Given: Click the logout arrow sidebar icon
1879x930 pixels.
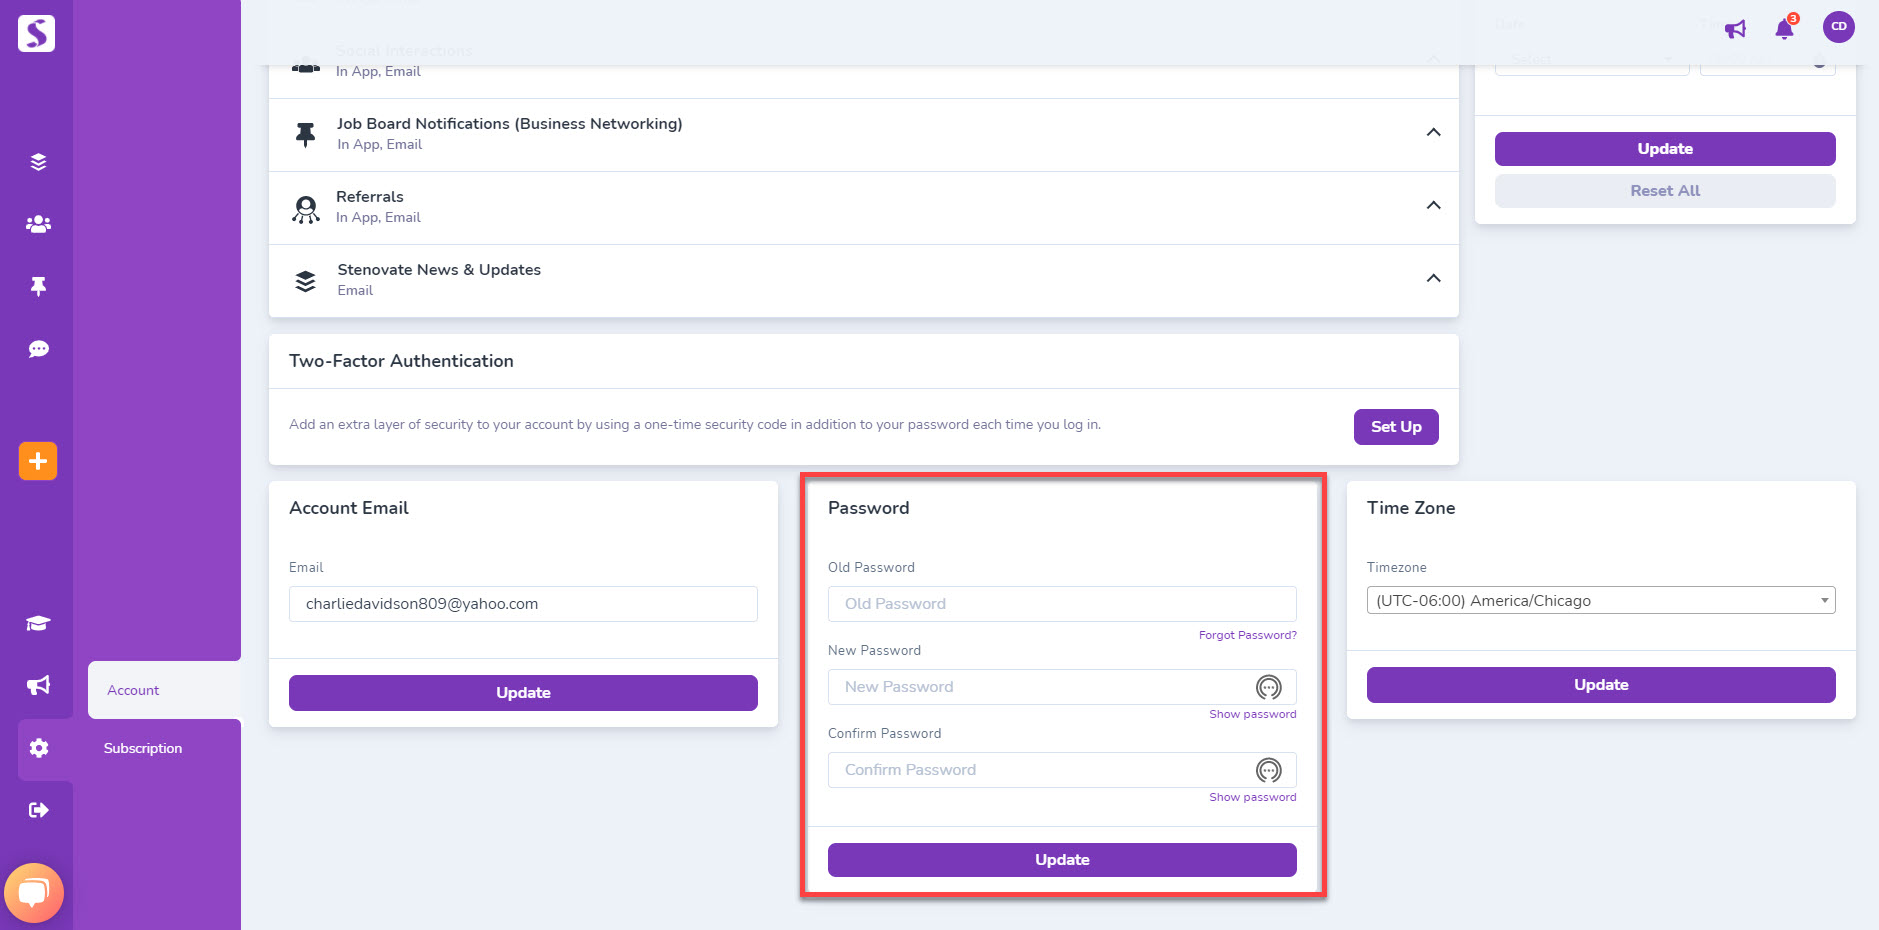Looking at the screenshot, I should coord(38,810).
